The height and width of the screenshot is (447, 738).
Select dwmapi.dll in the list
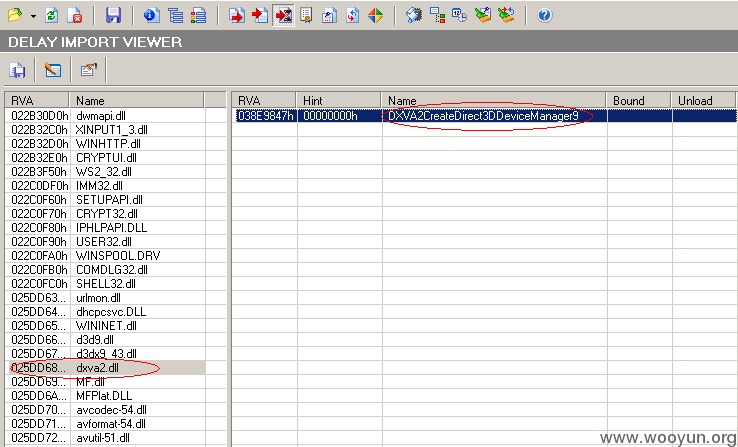tap(105, 116)
